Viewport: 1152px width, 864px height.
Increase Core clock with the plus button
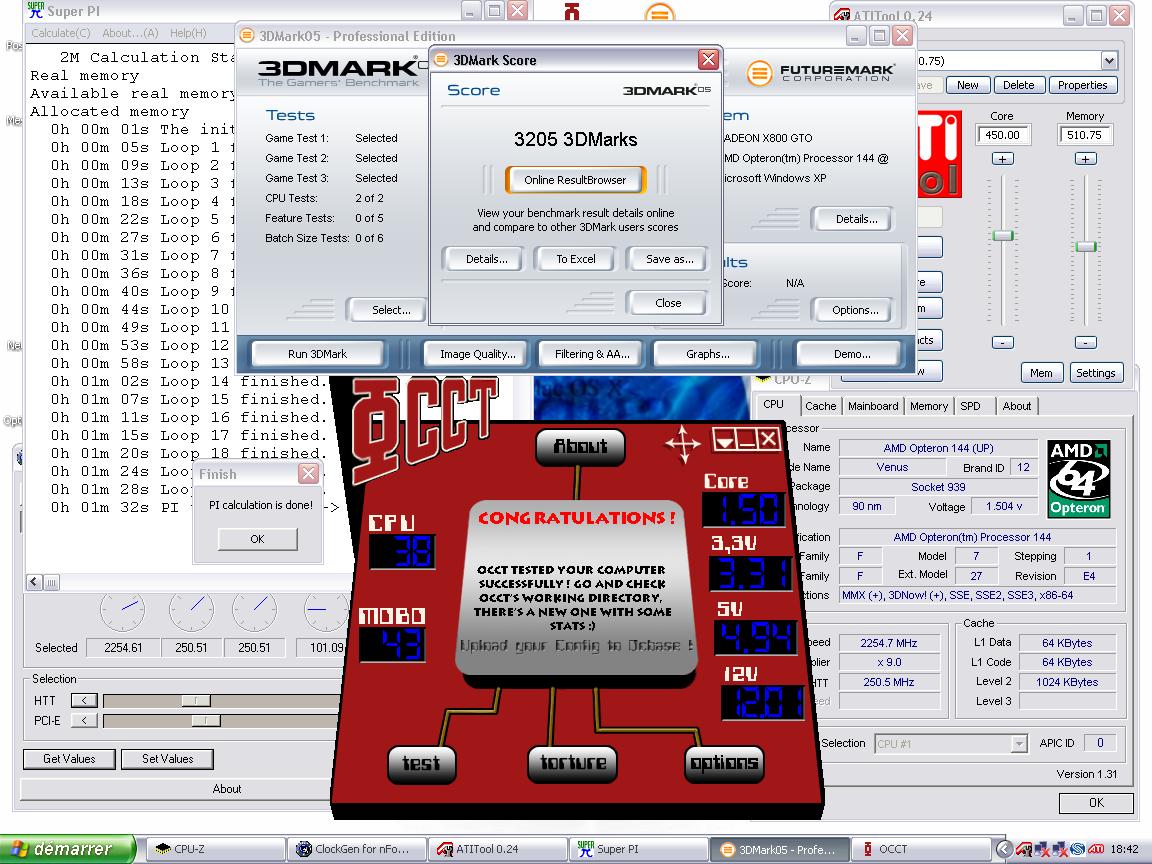pyautogui.click(x=1003, y=159)
